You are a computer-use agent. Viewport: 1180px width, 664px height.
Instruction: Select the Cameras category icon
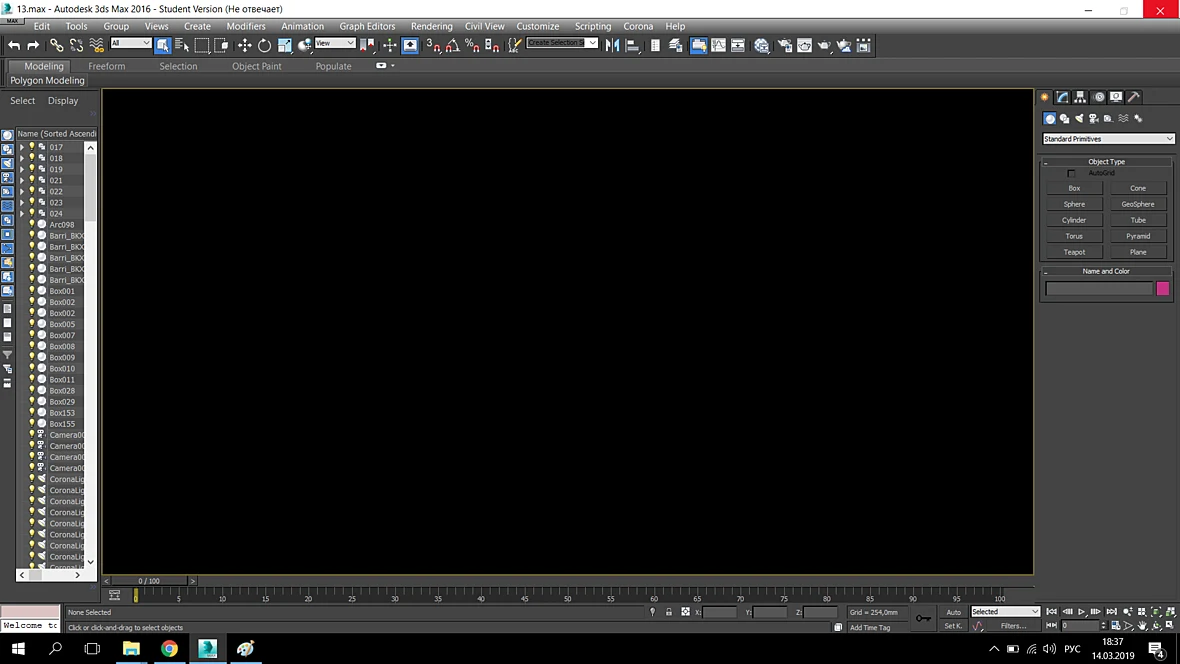[x=1093, y=118]
